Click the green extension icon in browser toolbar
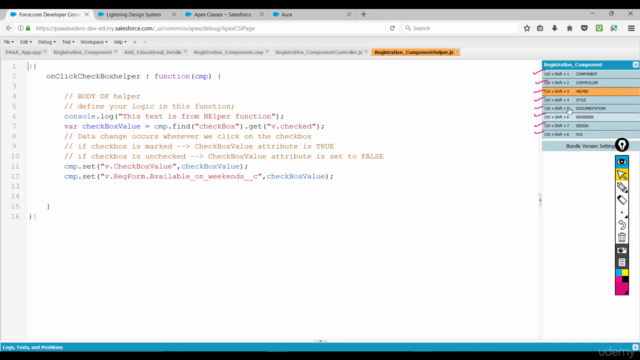The height and width of the screenshot is (360, 640). point(599,28)
